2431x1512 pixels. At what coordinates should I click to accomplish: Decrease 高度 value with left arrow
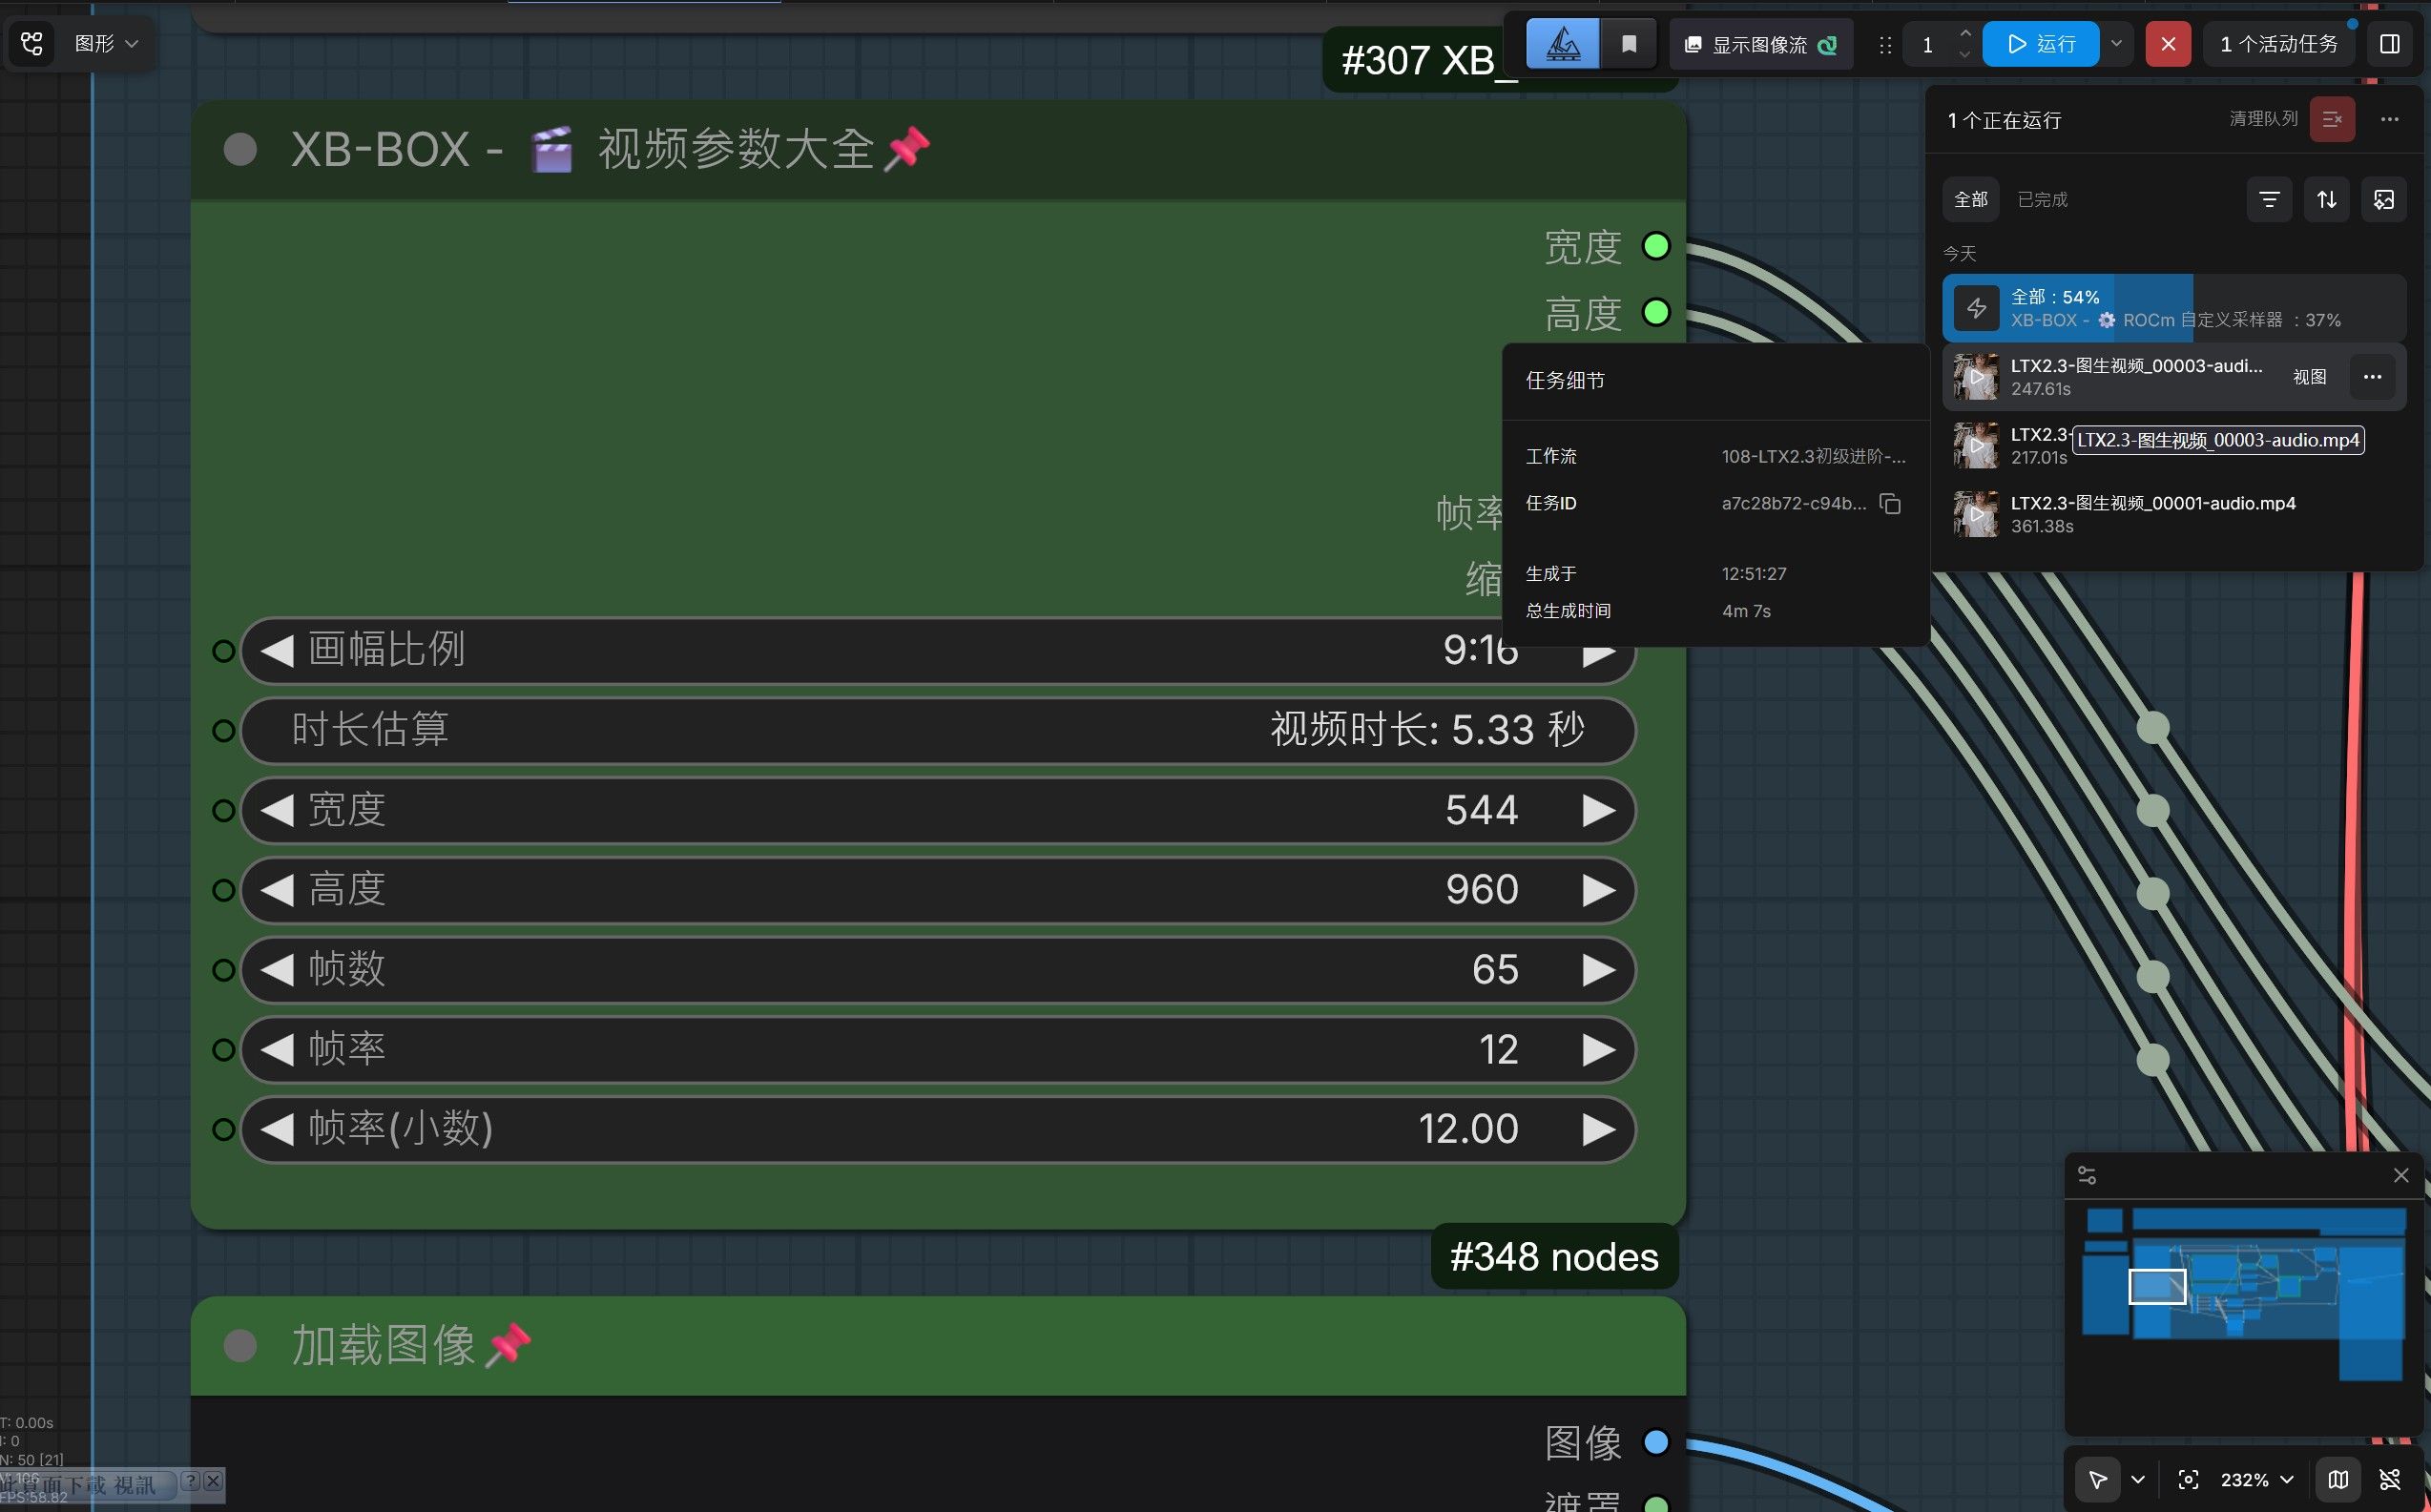[x=277, y=890]
